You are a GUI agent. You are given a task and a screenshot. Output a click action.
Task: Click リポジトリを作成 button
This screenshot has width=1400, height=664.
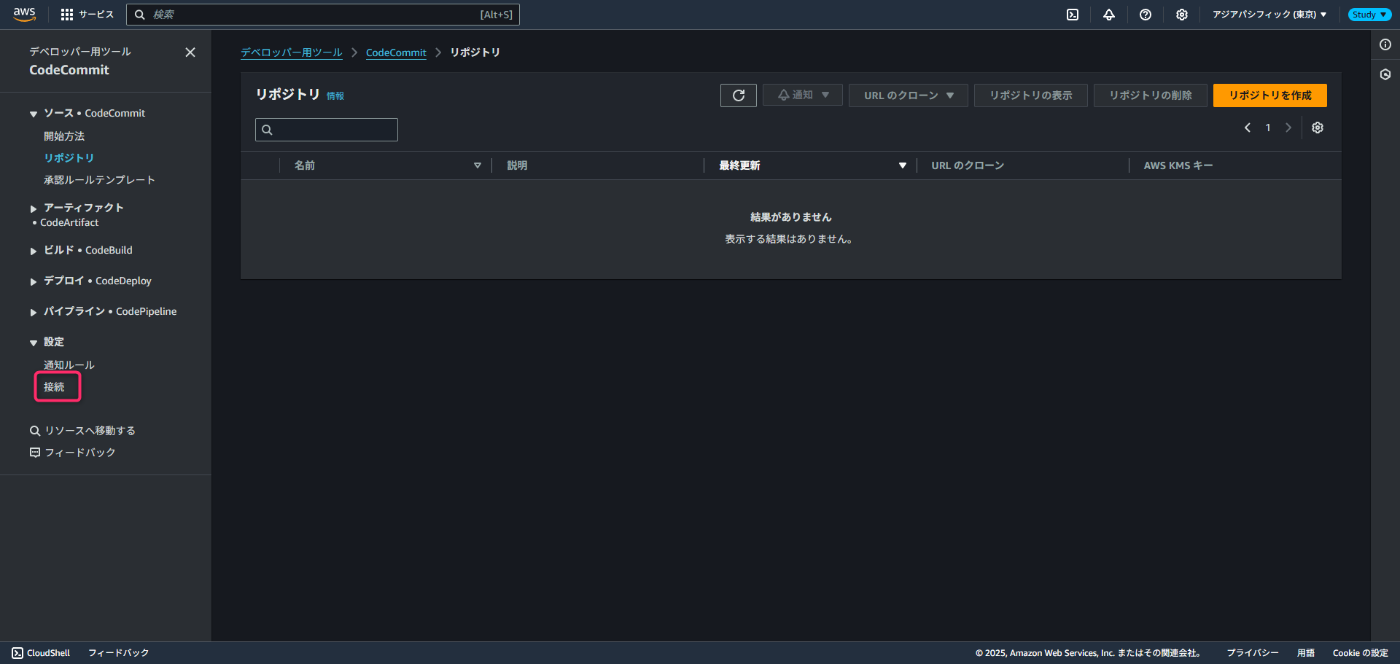click(x=1270, y=95)
